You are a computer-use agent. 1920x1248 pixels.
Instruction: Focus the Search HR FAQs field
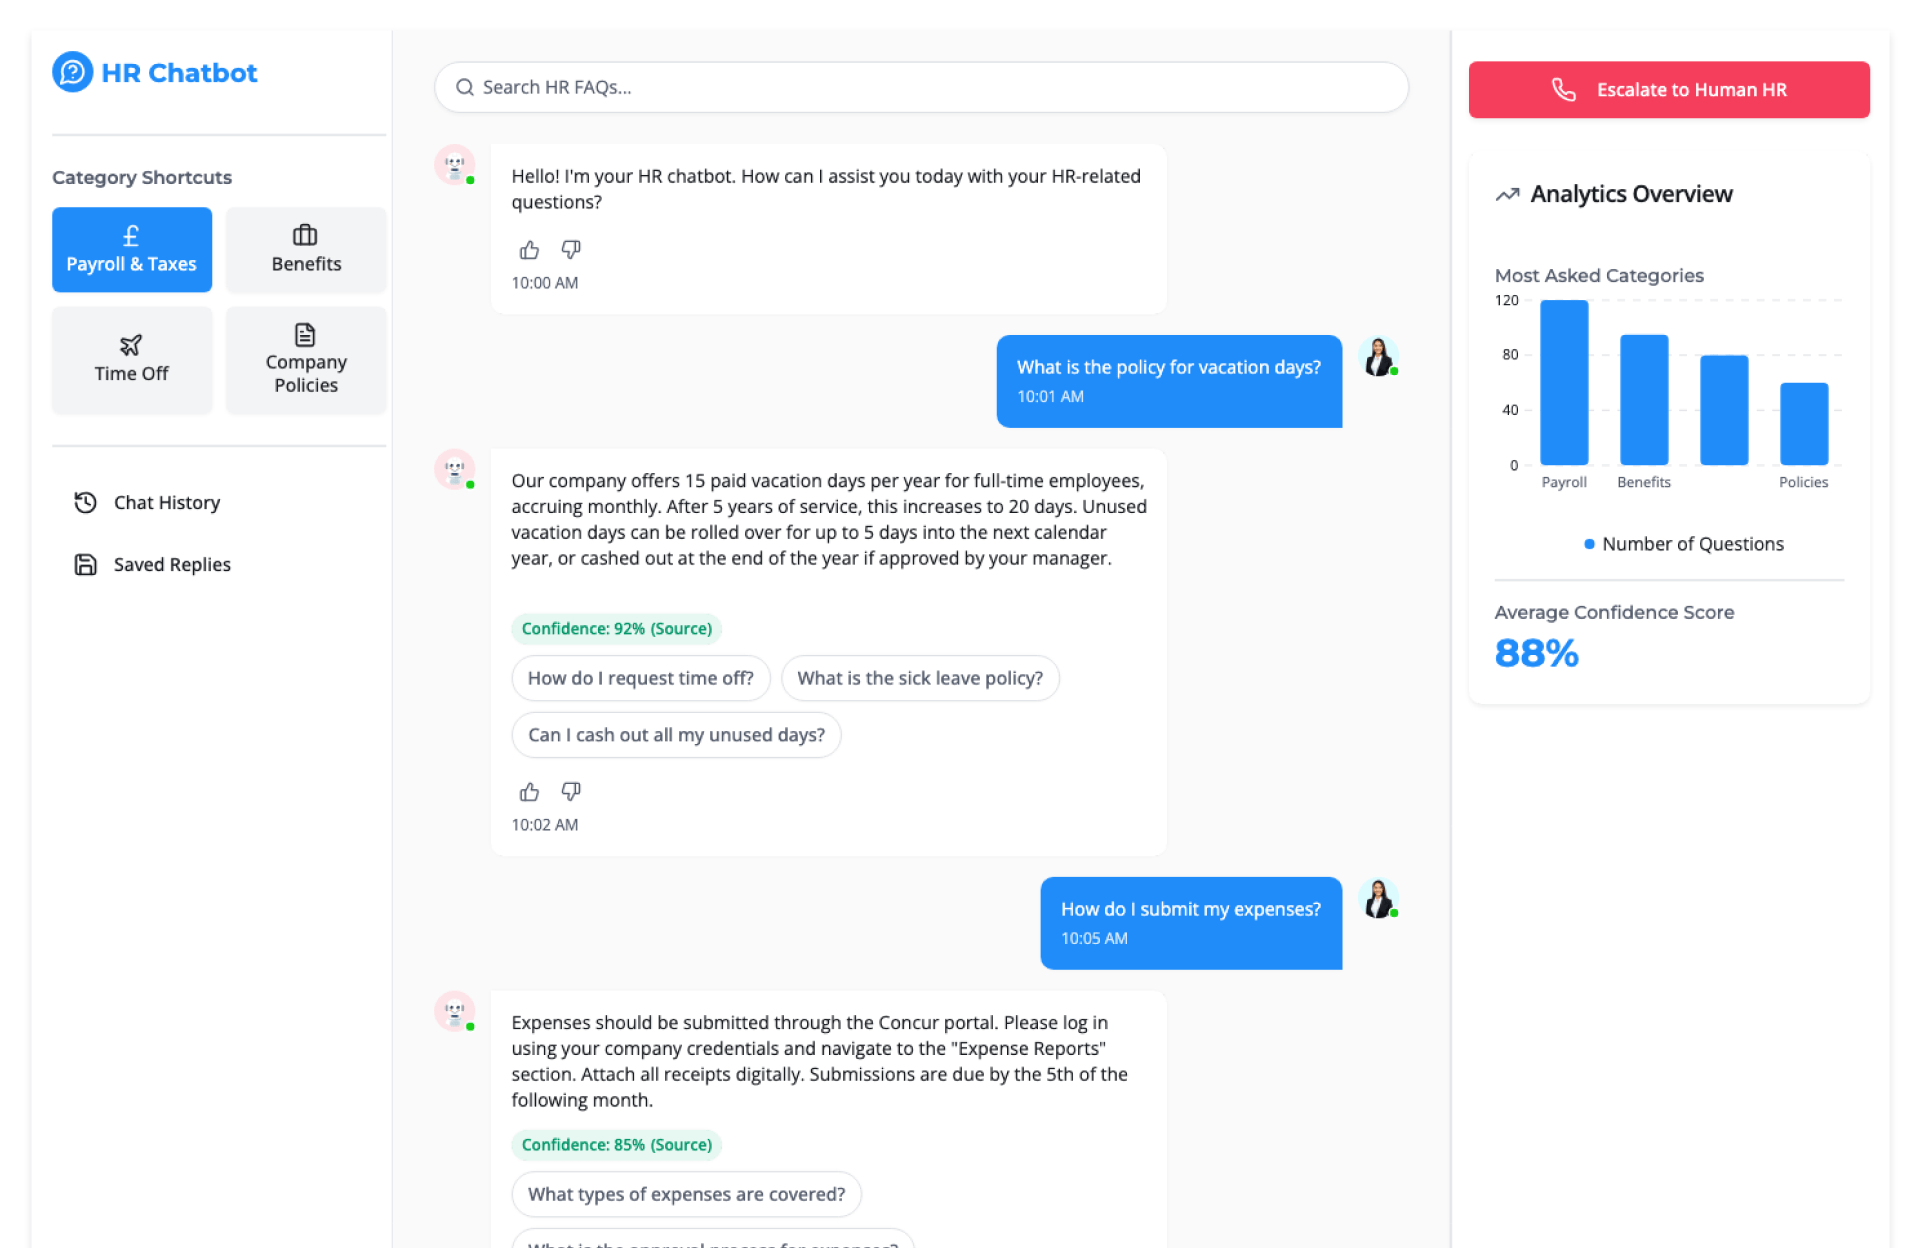pyautogui.click(x=920, y=87)
